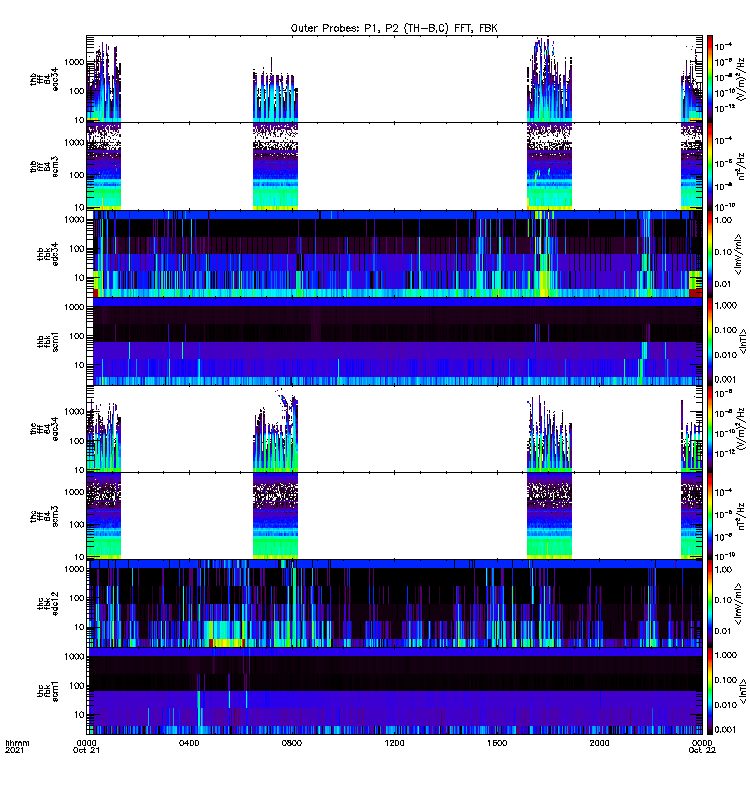Click the "1200" time axis label
The width and height of the screenshot is (750, 800).
coord(394,743)
